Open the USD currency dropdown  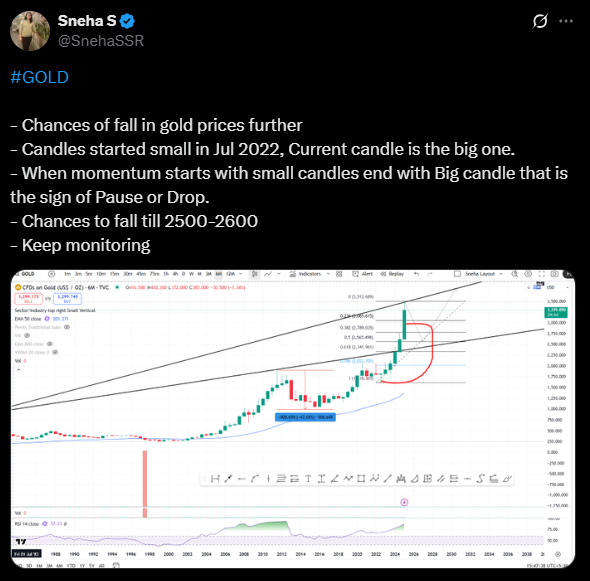[557, 287]
